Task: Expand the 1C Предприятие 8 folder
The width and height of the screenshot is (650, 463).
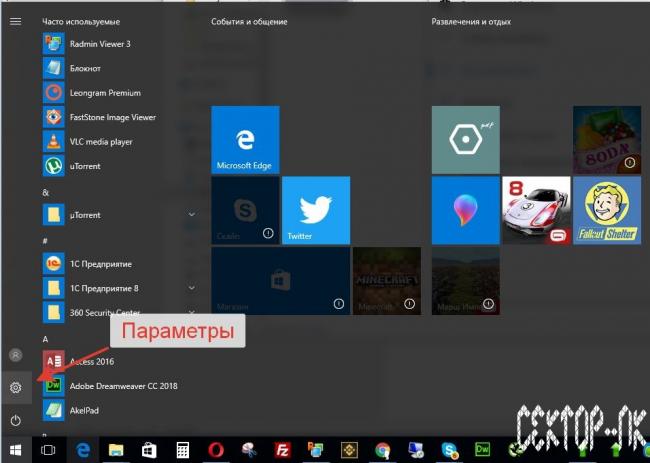Action: [190, 288]
